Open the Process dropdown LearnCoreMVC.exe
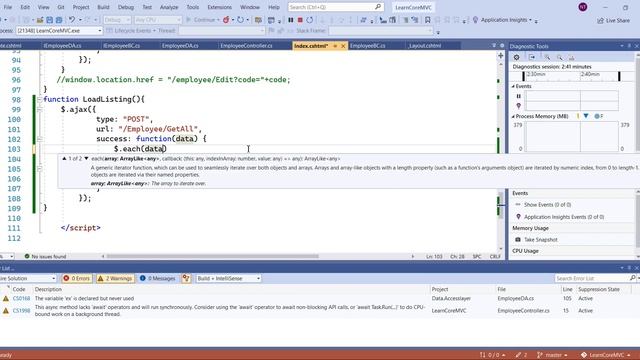 point(59,31)
